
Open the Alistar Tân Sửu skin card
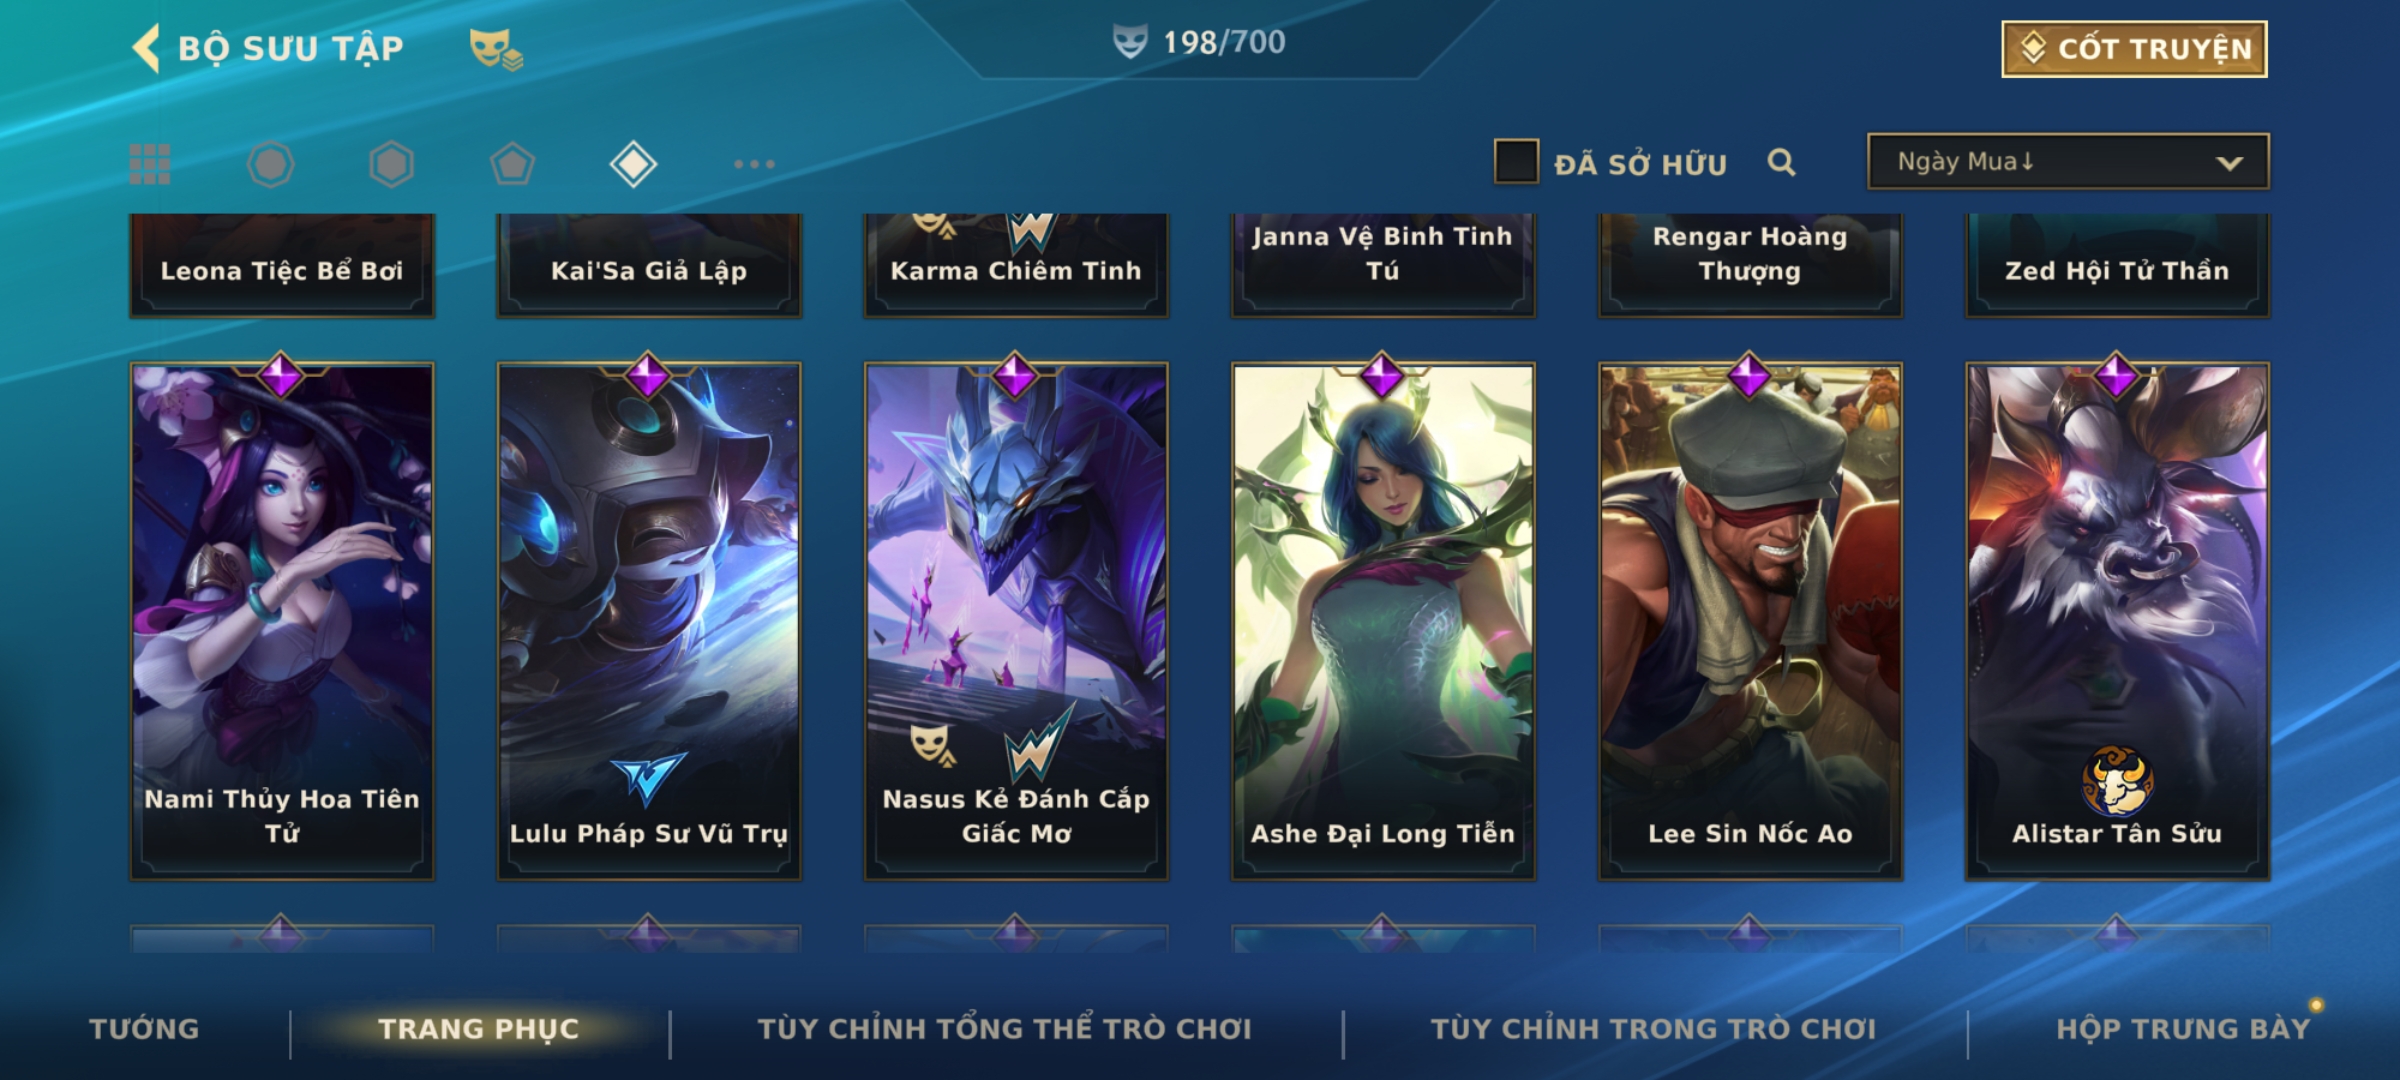pos(2117,621)
